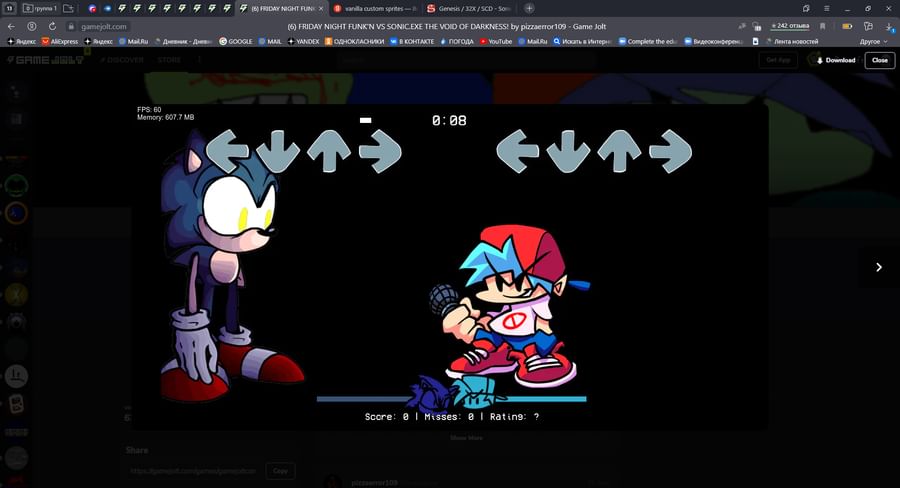Open the AliExpress bookmark
Viewport: 900px width, 488px height.
pos(60,41)
